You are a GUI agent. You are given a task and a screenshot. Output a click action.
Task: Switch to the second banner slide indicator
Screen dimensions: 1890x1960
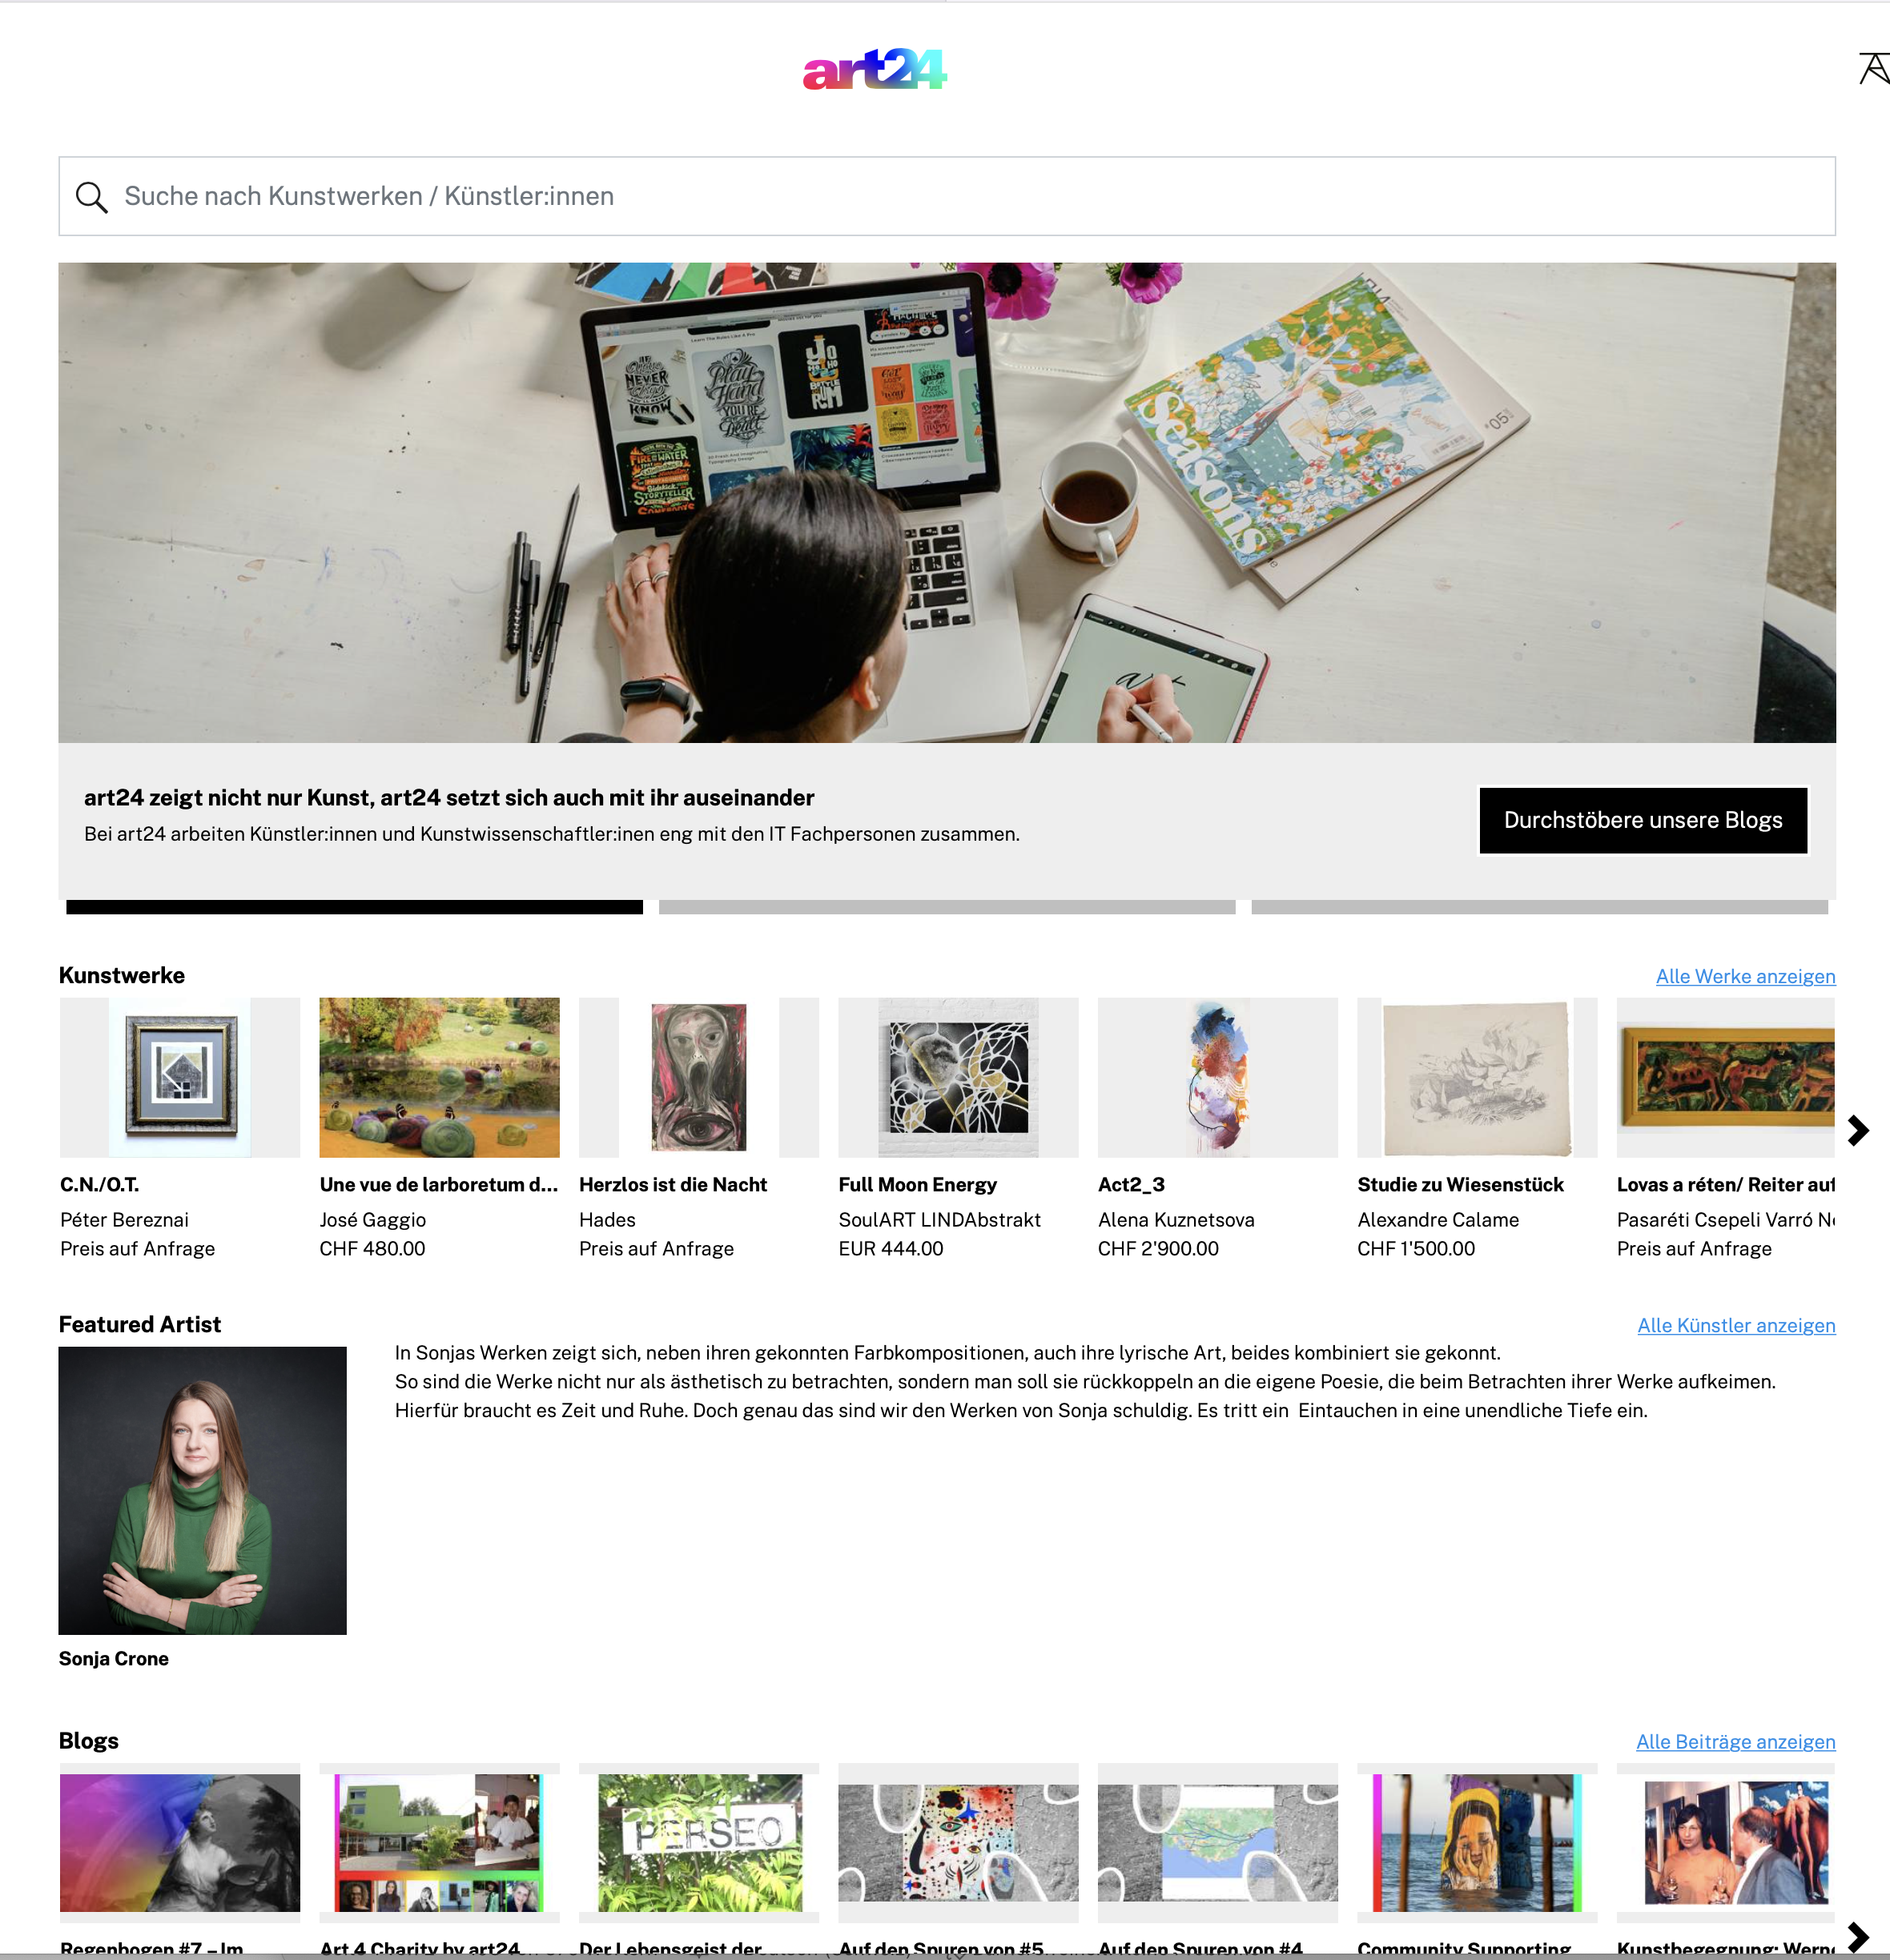[x=947, y=907]
